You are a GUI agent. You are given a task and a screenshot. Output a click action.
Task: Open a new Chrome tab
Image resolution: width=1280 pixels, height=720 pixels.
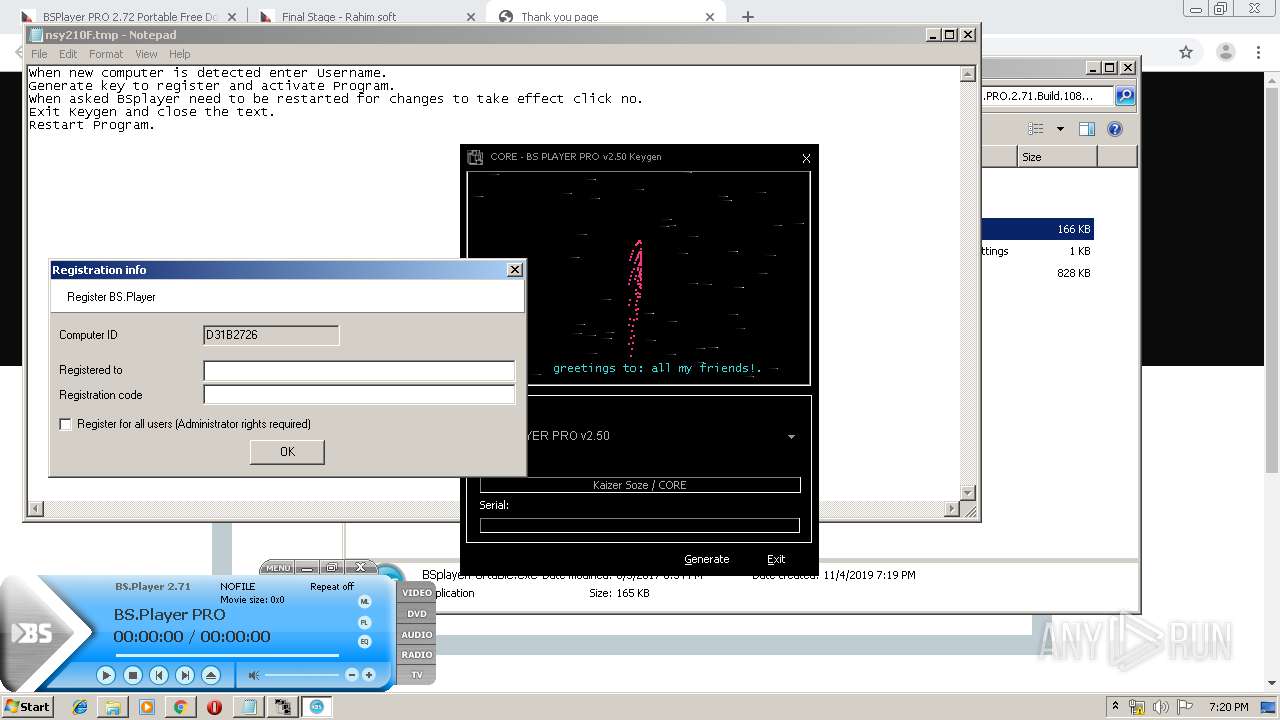click(748, 16)
